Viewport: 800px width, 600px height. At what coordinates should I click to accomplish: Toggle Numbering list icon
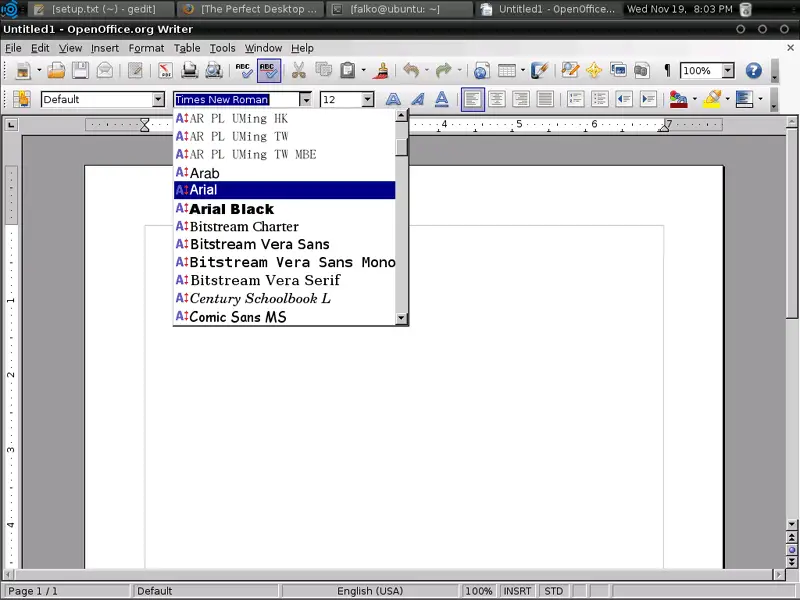pyautogui.click(x=576, y=99)
